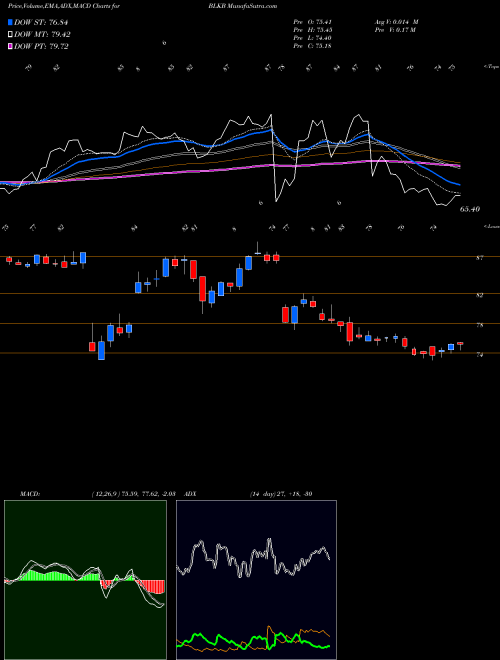
Task: Click the 'ADX' panel label
Action: pyautogui.click(x=191, y=493)
